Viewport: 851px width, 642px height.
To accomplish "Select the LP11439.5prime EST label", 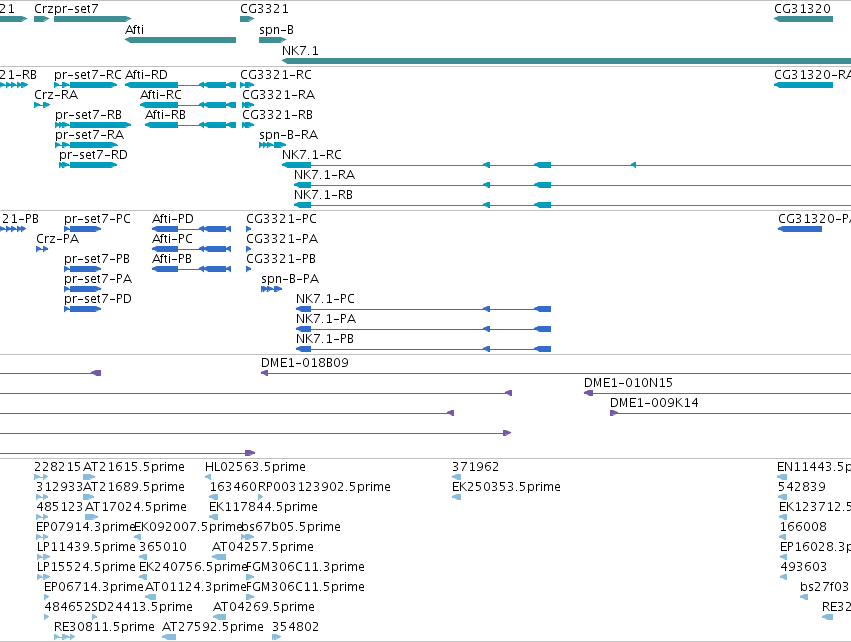I will coord(86,548).
